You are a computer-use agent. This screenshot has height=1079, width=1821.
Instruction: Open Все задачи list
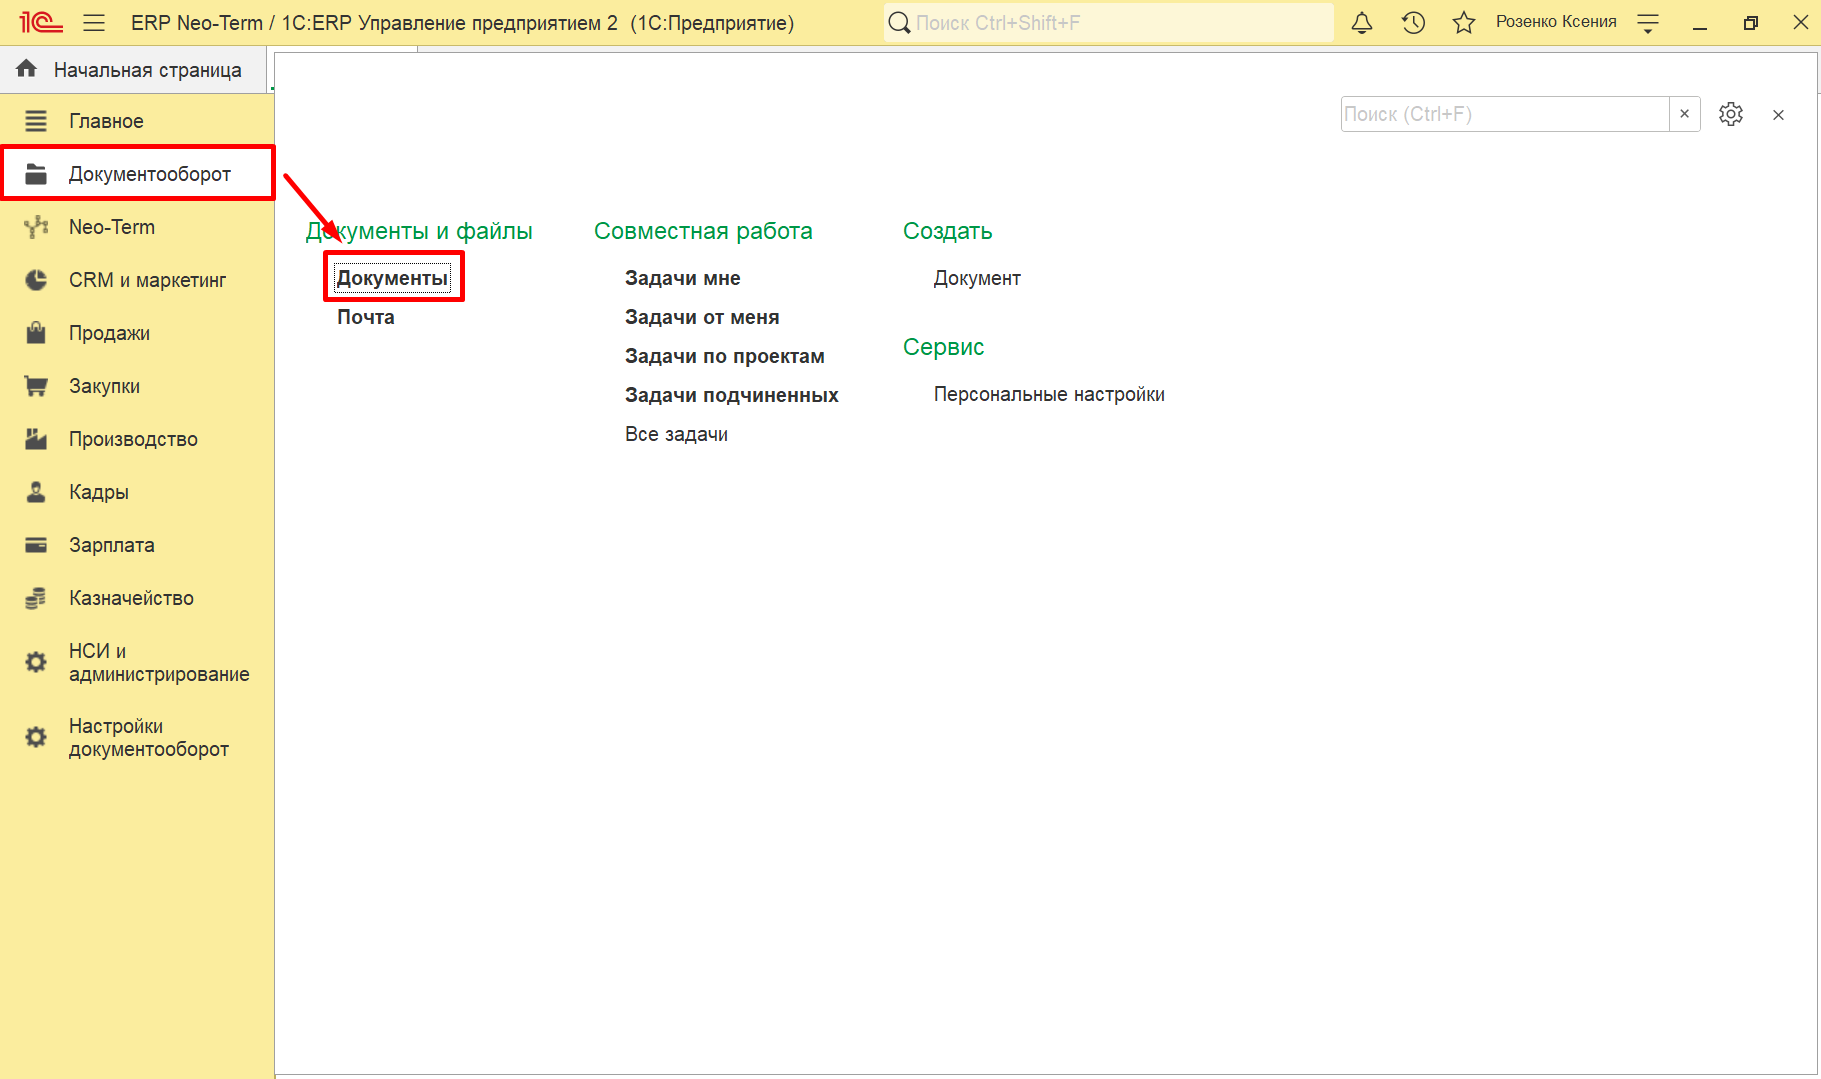point(677,434)
